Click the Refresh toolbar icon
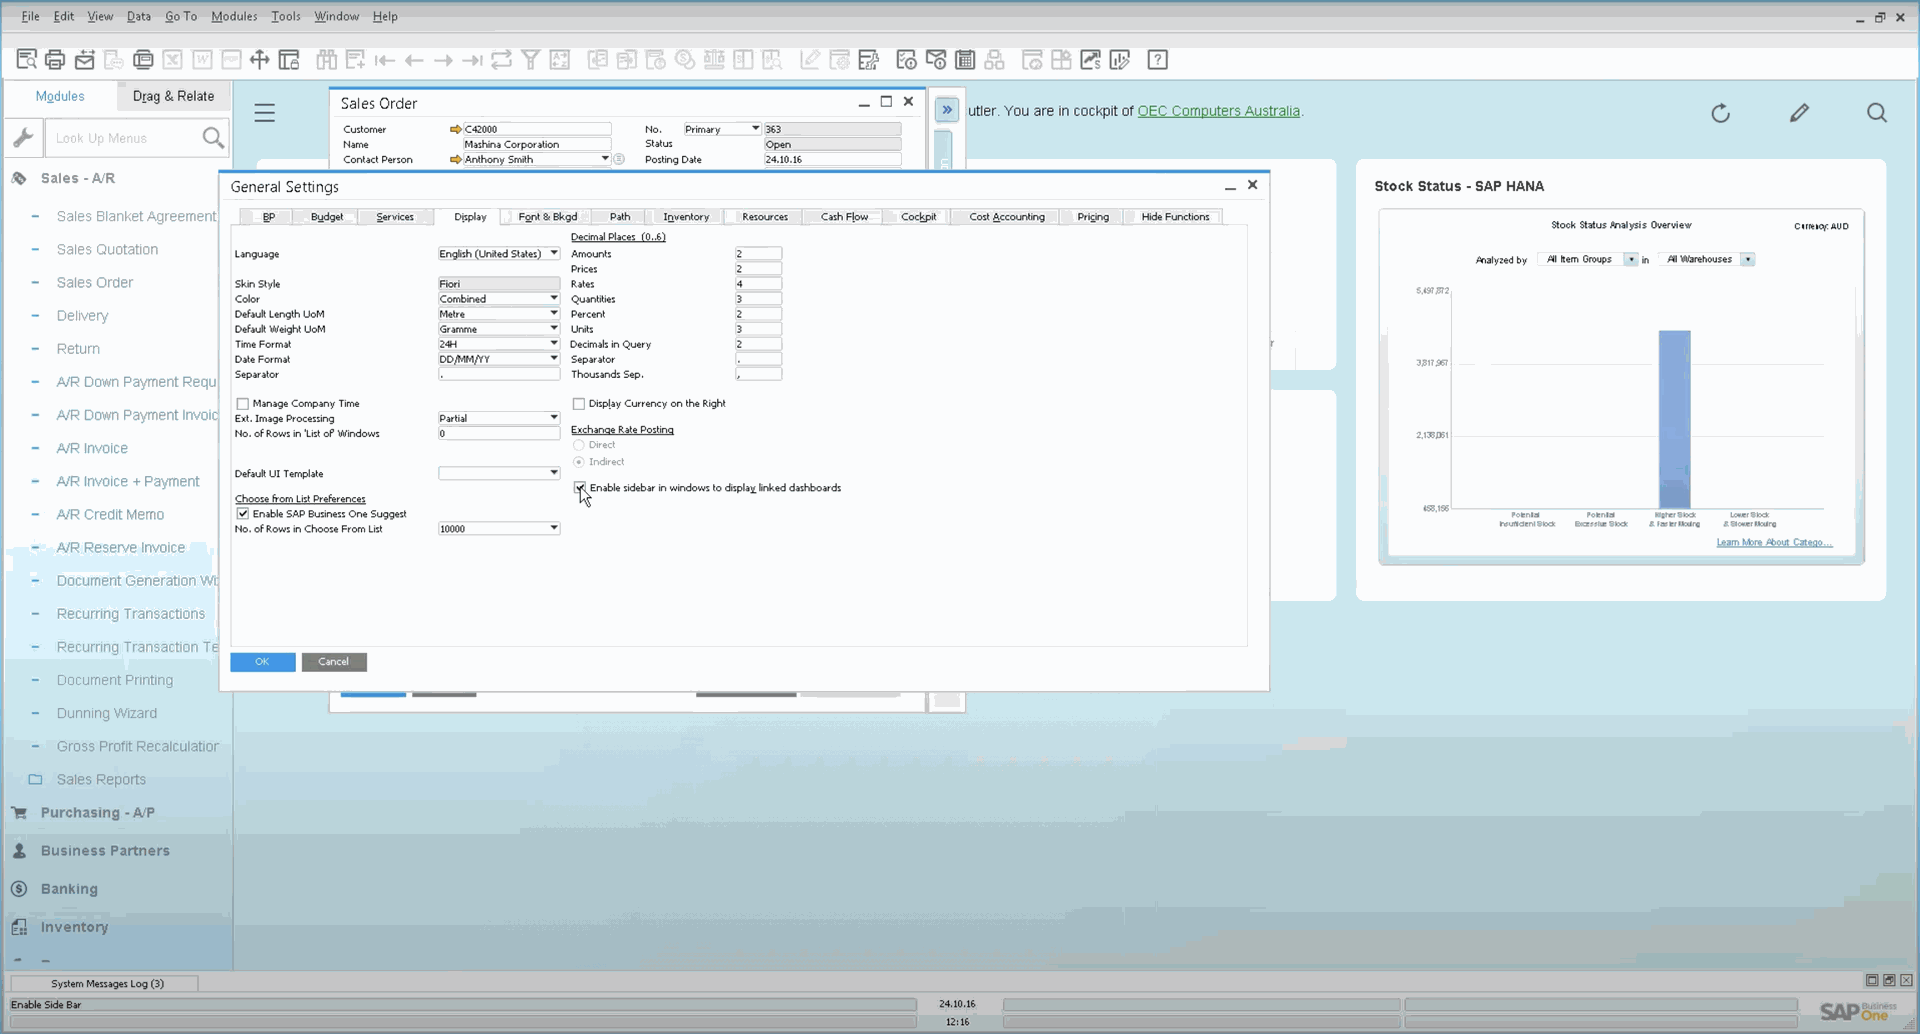The height and width of the screenshot is (1034, 1920). click(501, 60)
